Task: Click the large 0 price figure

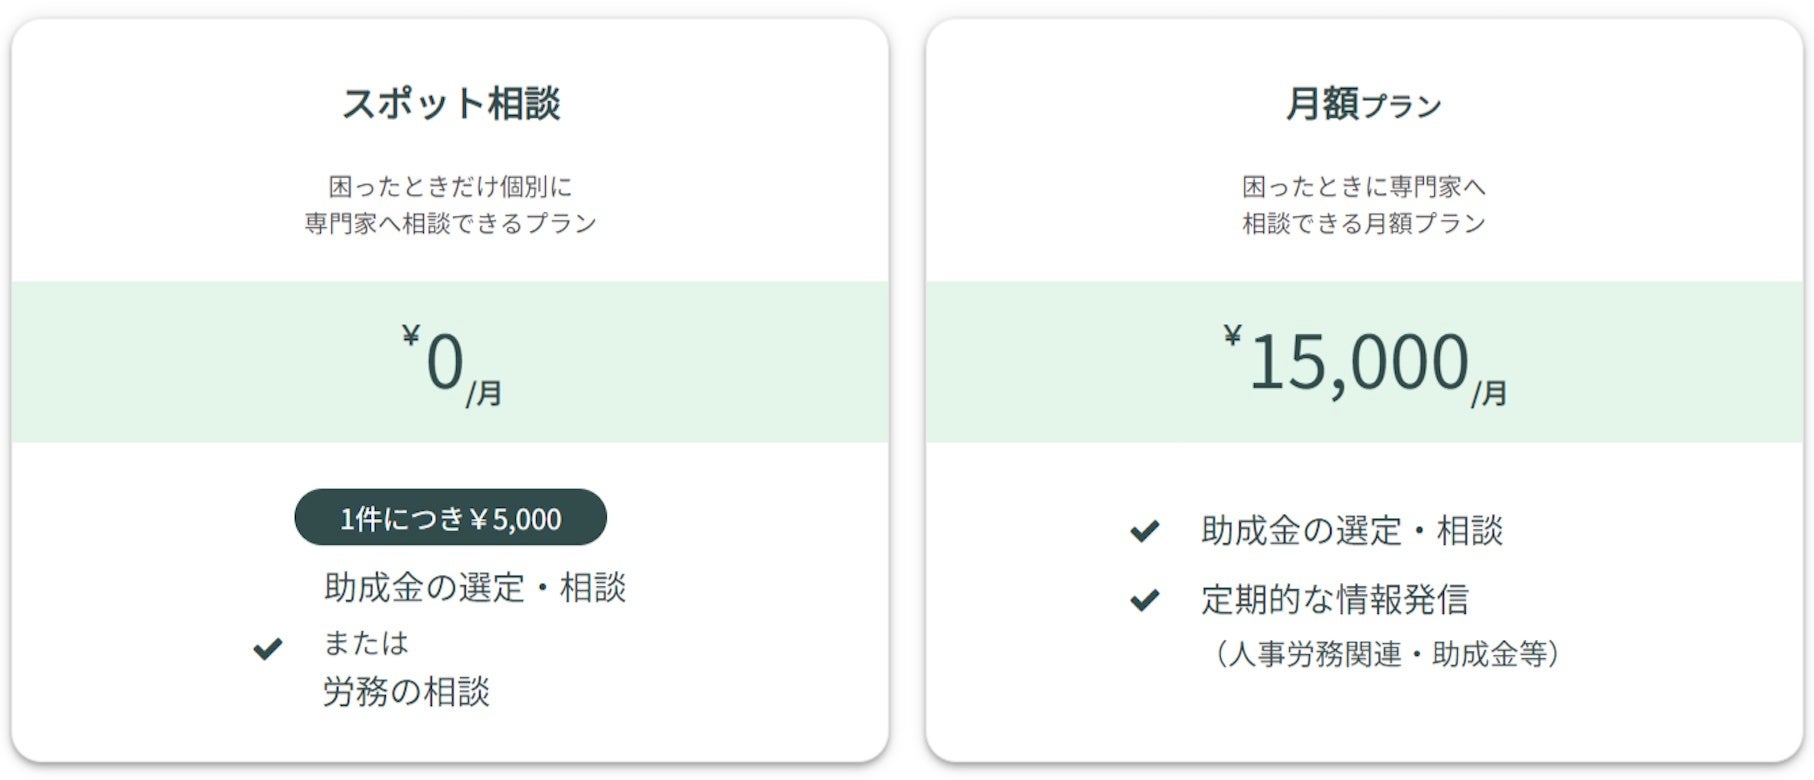Action: (445, 362)
